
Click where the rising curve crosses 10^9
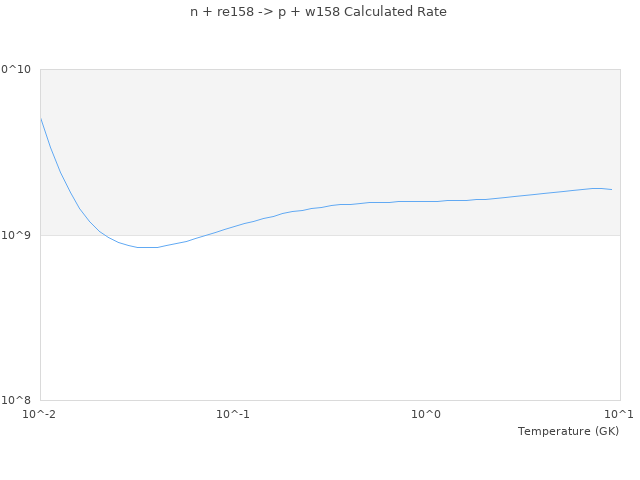[201, 235]
